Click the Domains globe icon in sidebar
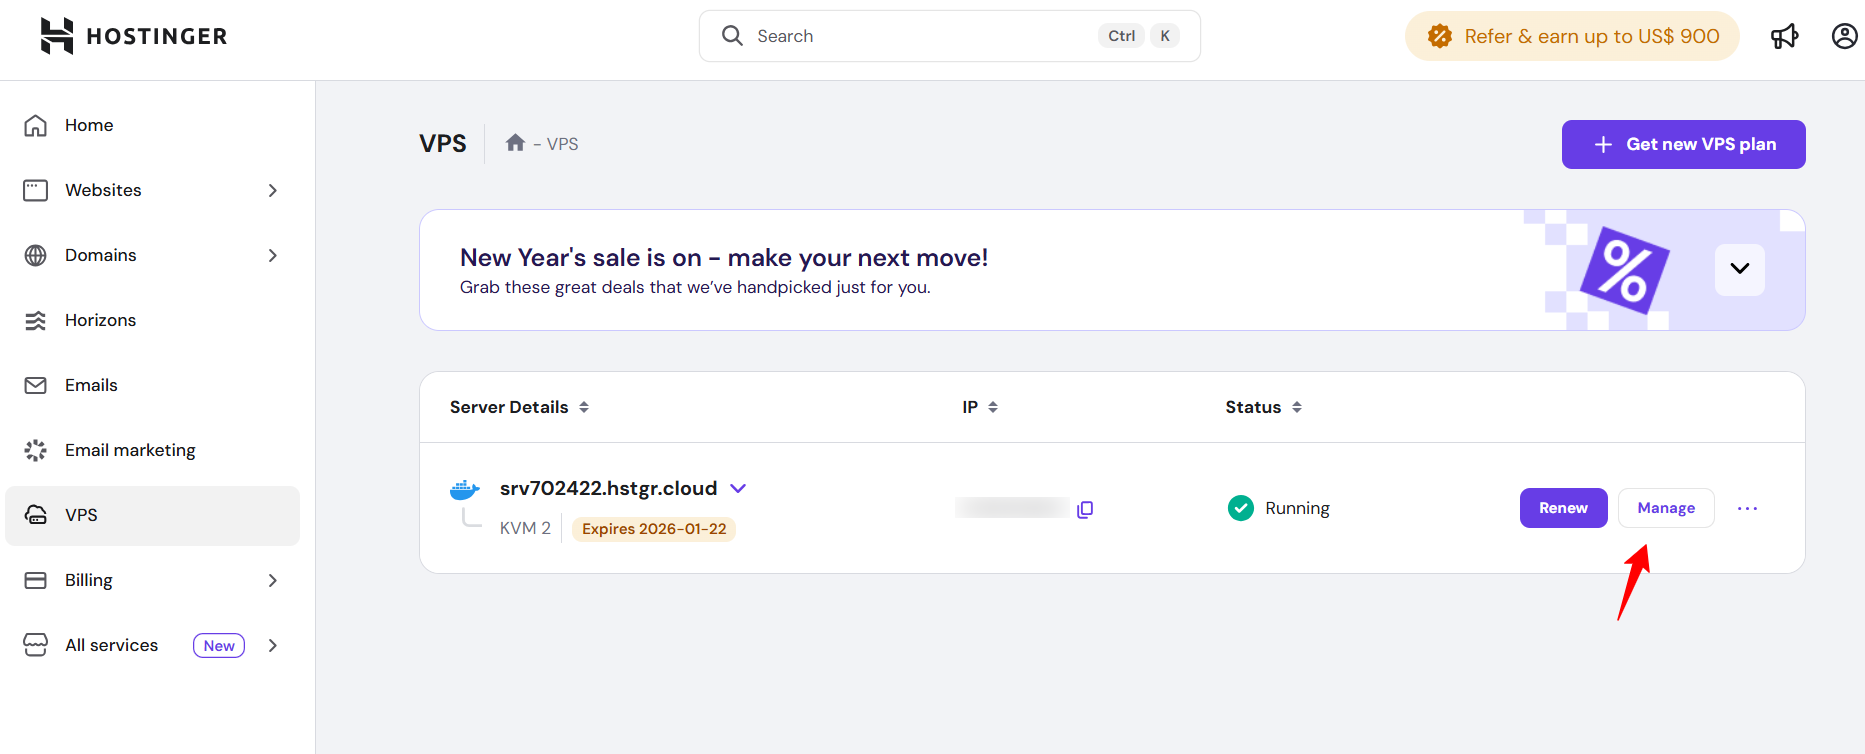Screen dimensions: 1865x754 [x=36, y=255]
